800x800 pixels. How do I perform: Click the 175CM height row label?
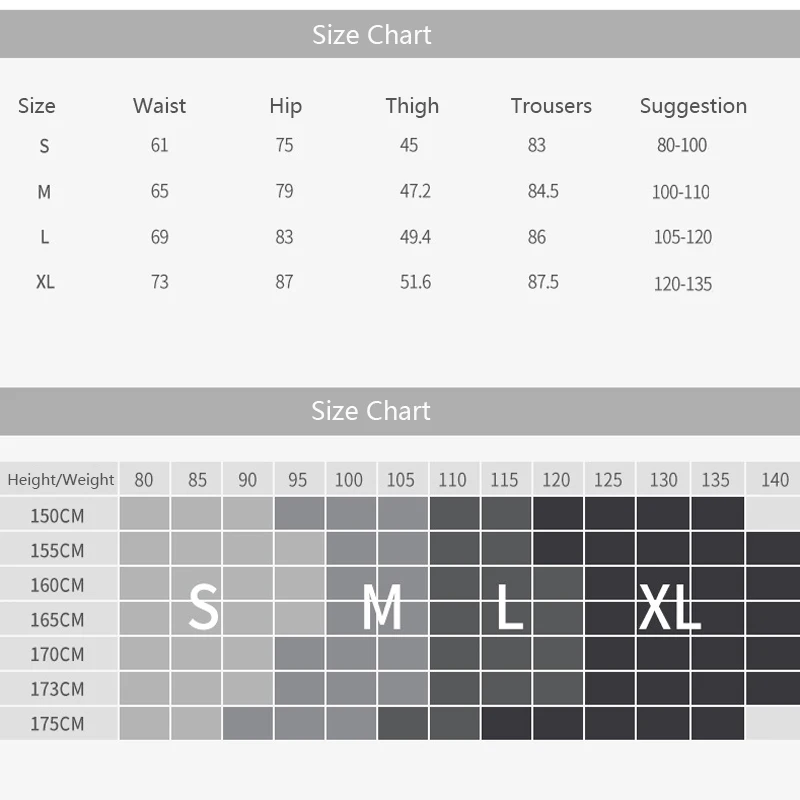[x=57, y=724]
